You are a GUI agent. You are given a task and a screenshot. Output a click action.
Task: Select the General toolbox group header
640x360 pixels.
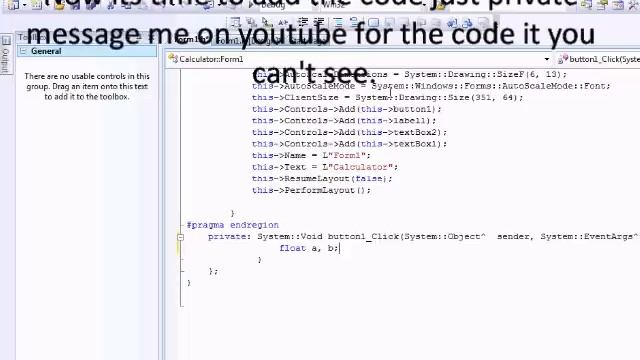point(87,51)
